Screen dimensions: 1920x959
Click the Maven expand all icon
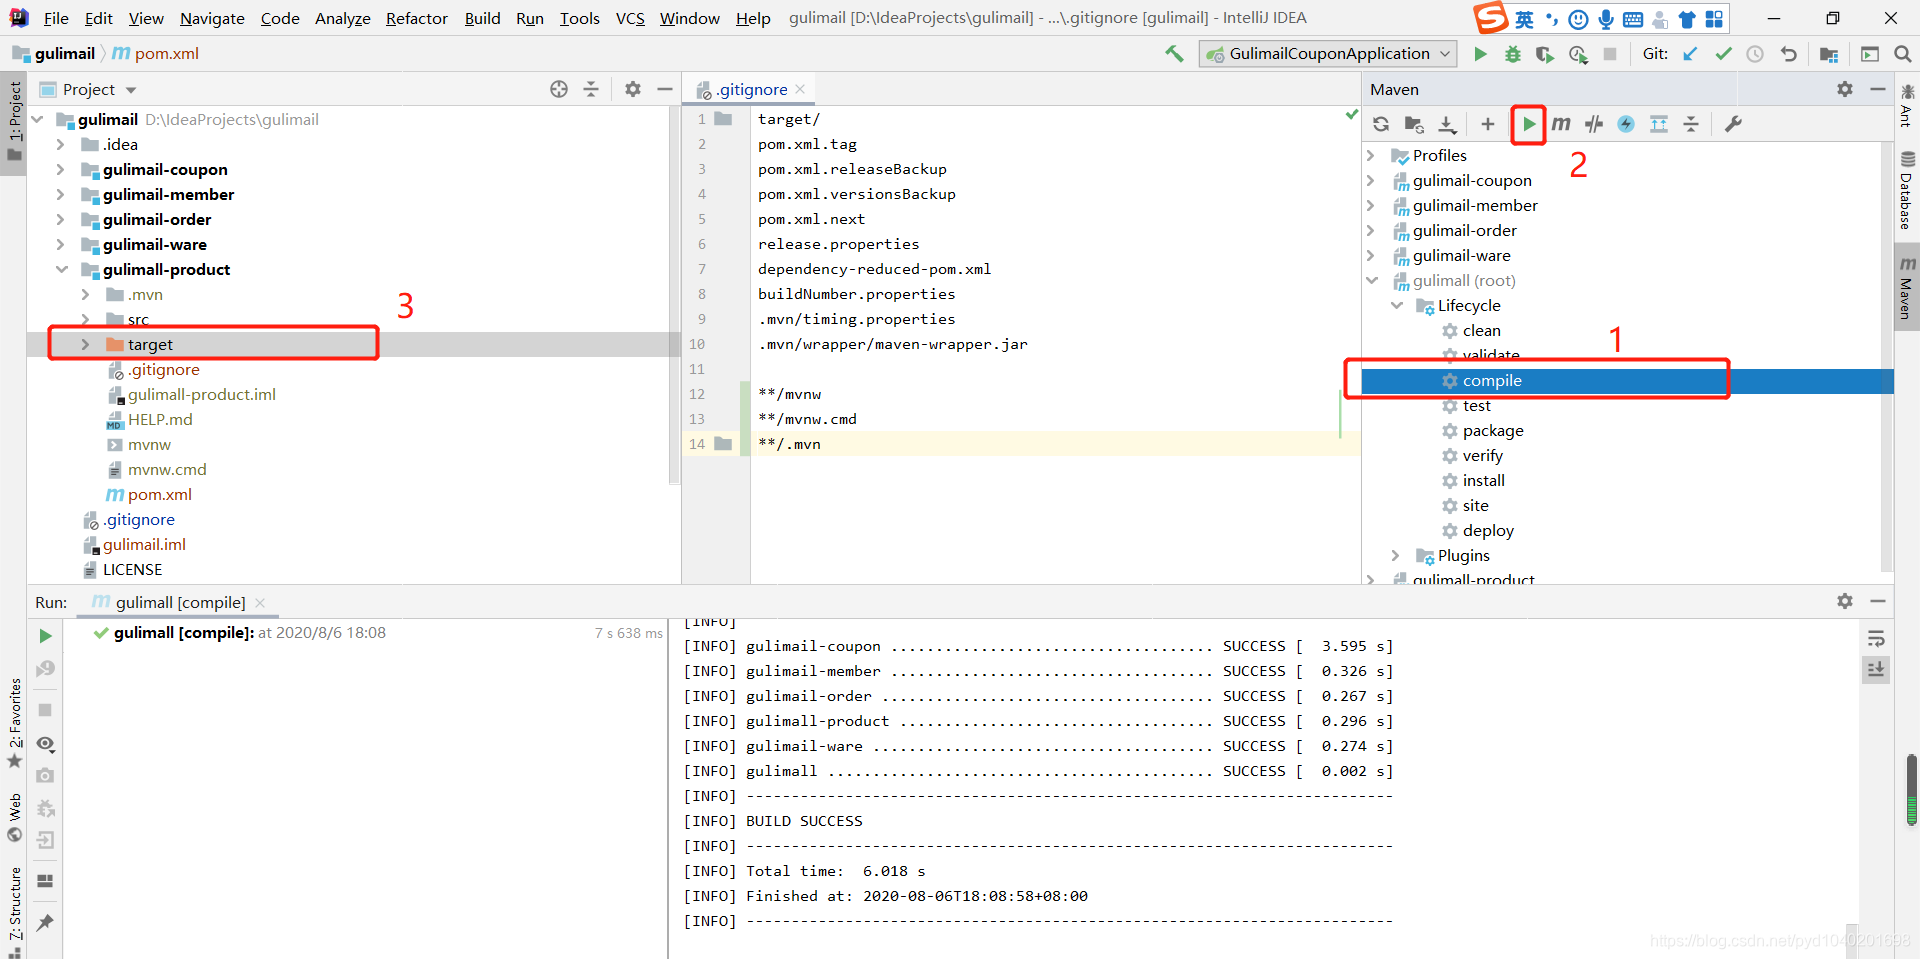click(x=1659, y=124)
